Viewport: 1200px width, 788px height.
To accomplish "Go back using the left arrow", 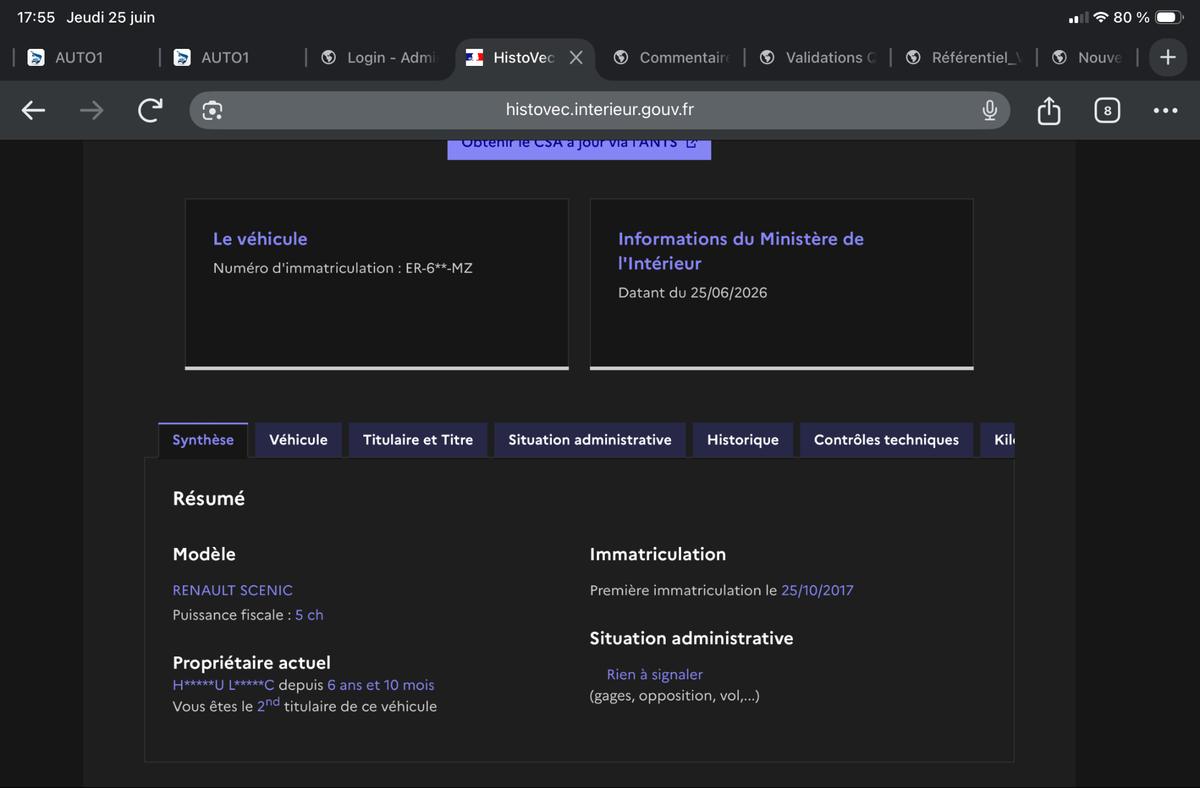I will pos(34,111).
